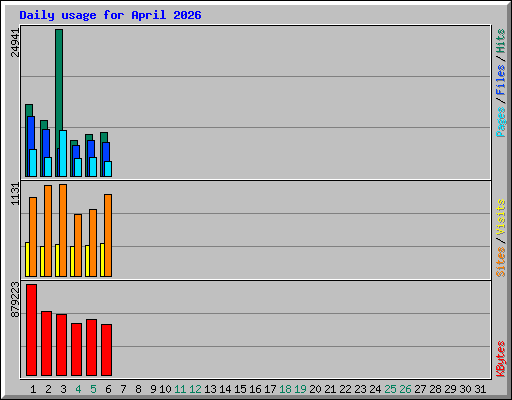The height and width of the screenshot is (400, 512).
Task: Click green weekend day 5 axis label
Action: pyautogui.click(x=93, y=389)
